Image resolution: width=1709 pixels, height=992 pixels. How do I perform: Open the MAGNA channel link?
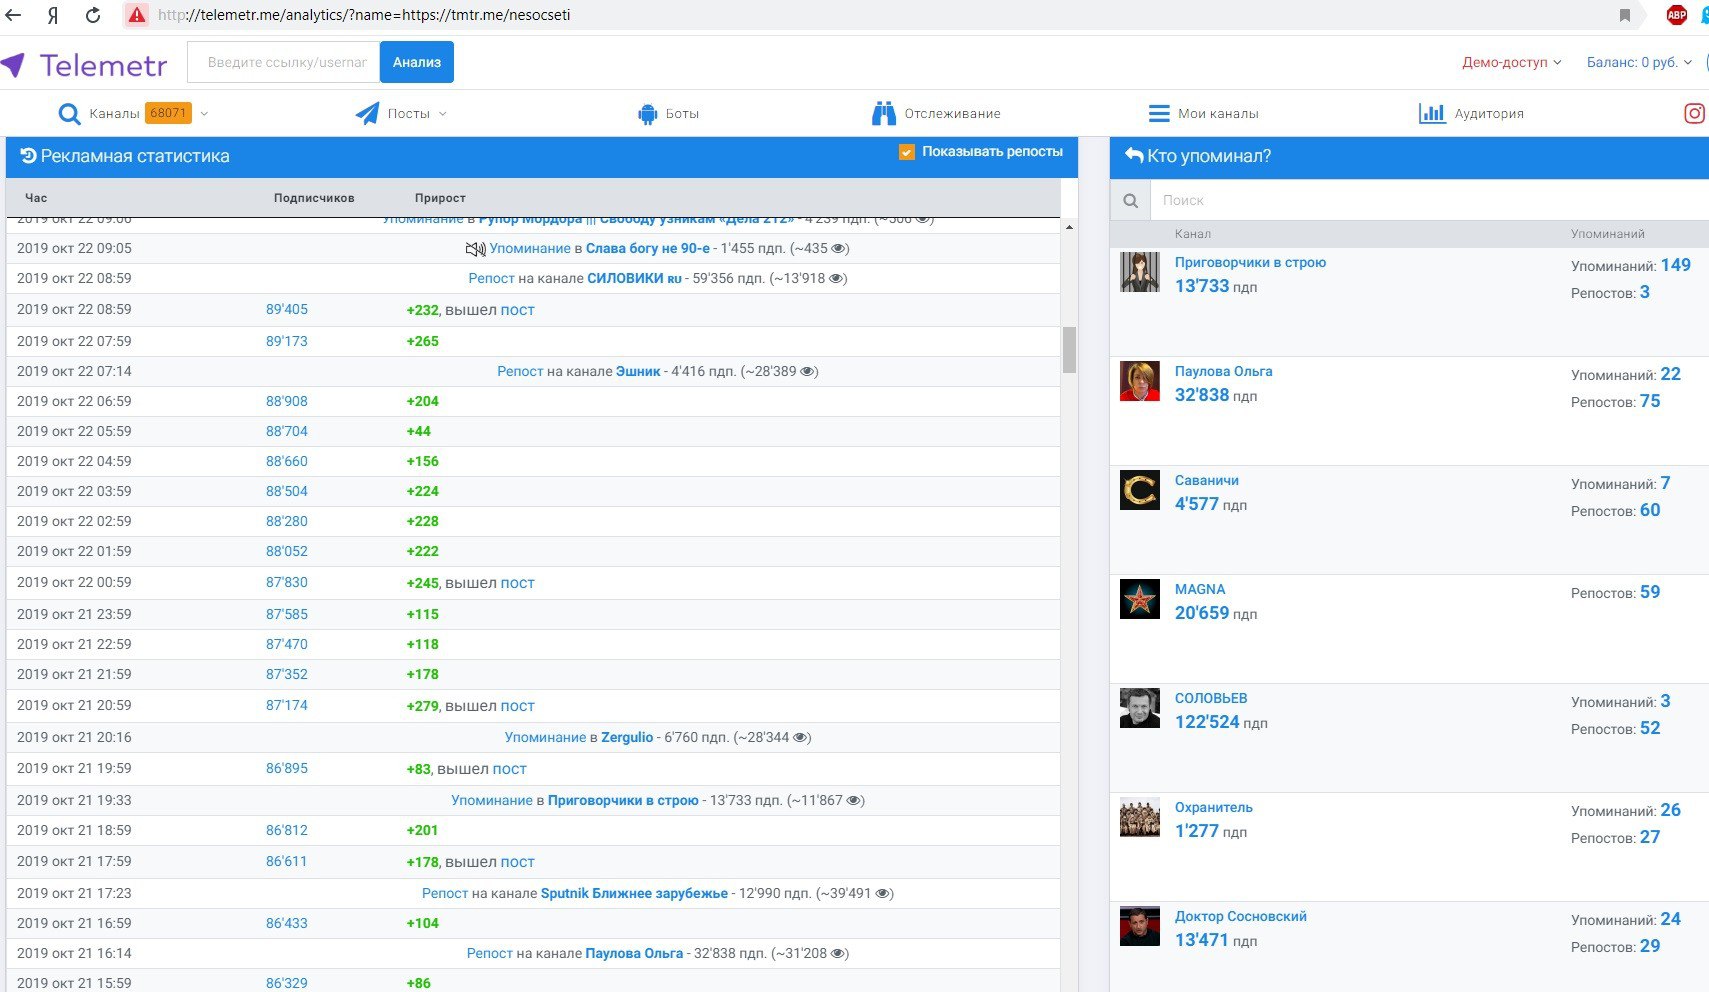point(1200,589)
